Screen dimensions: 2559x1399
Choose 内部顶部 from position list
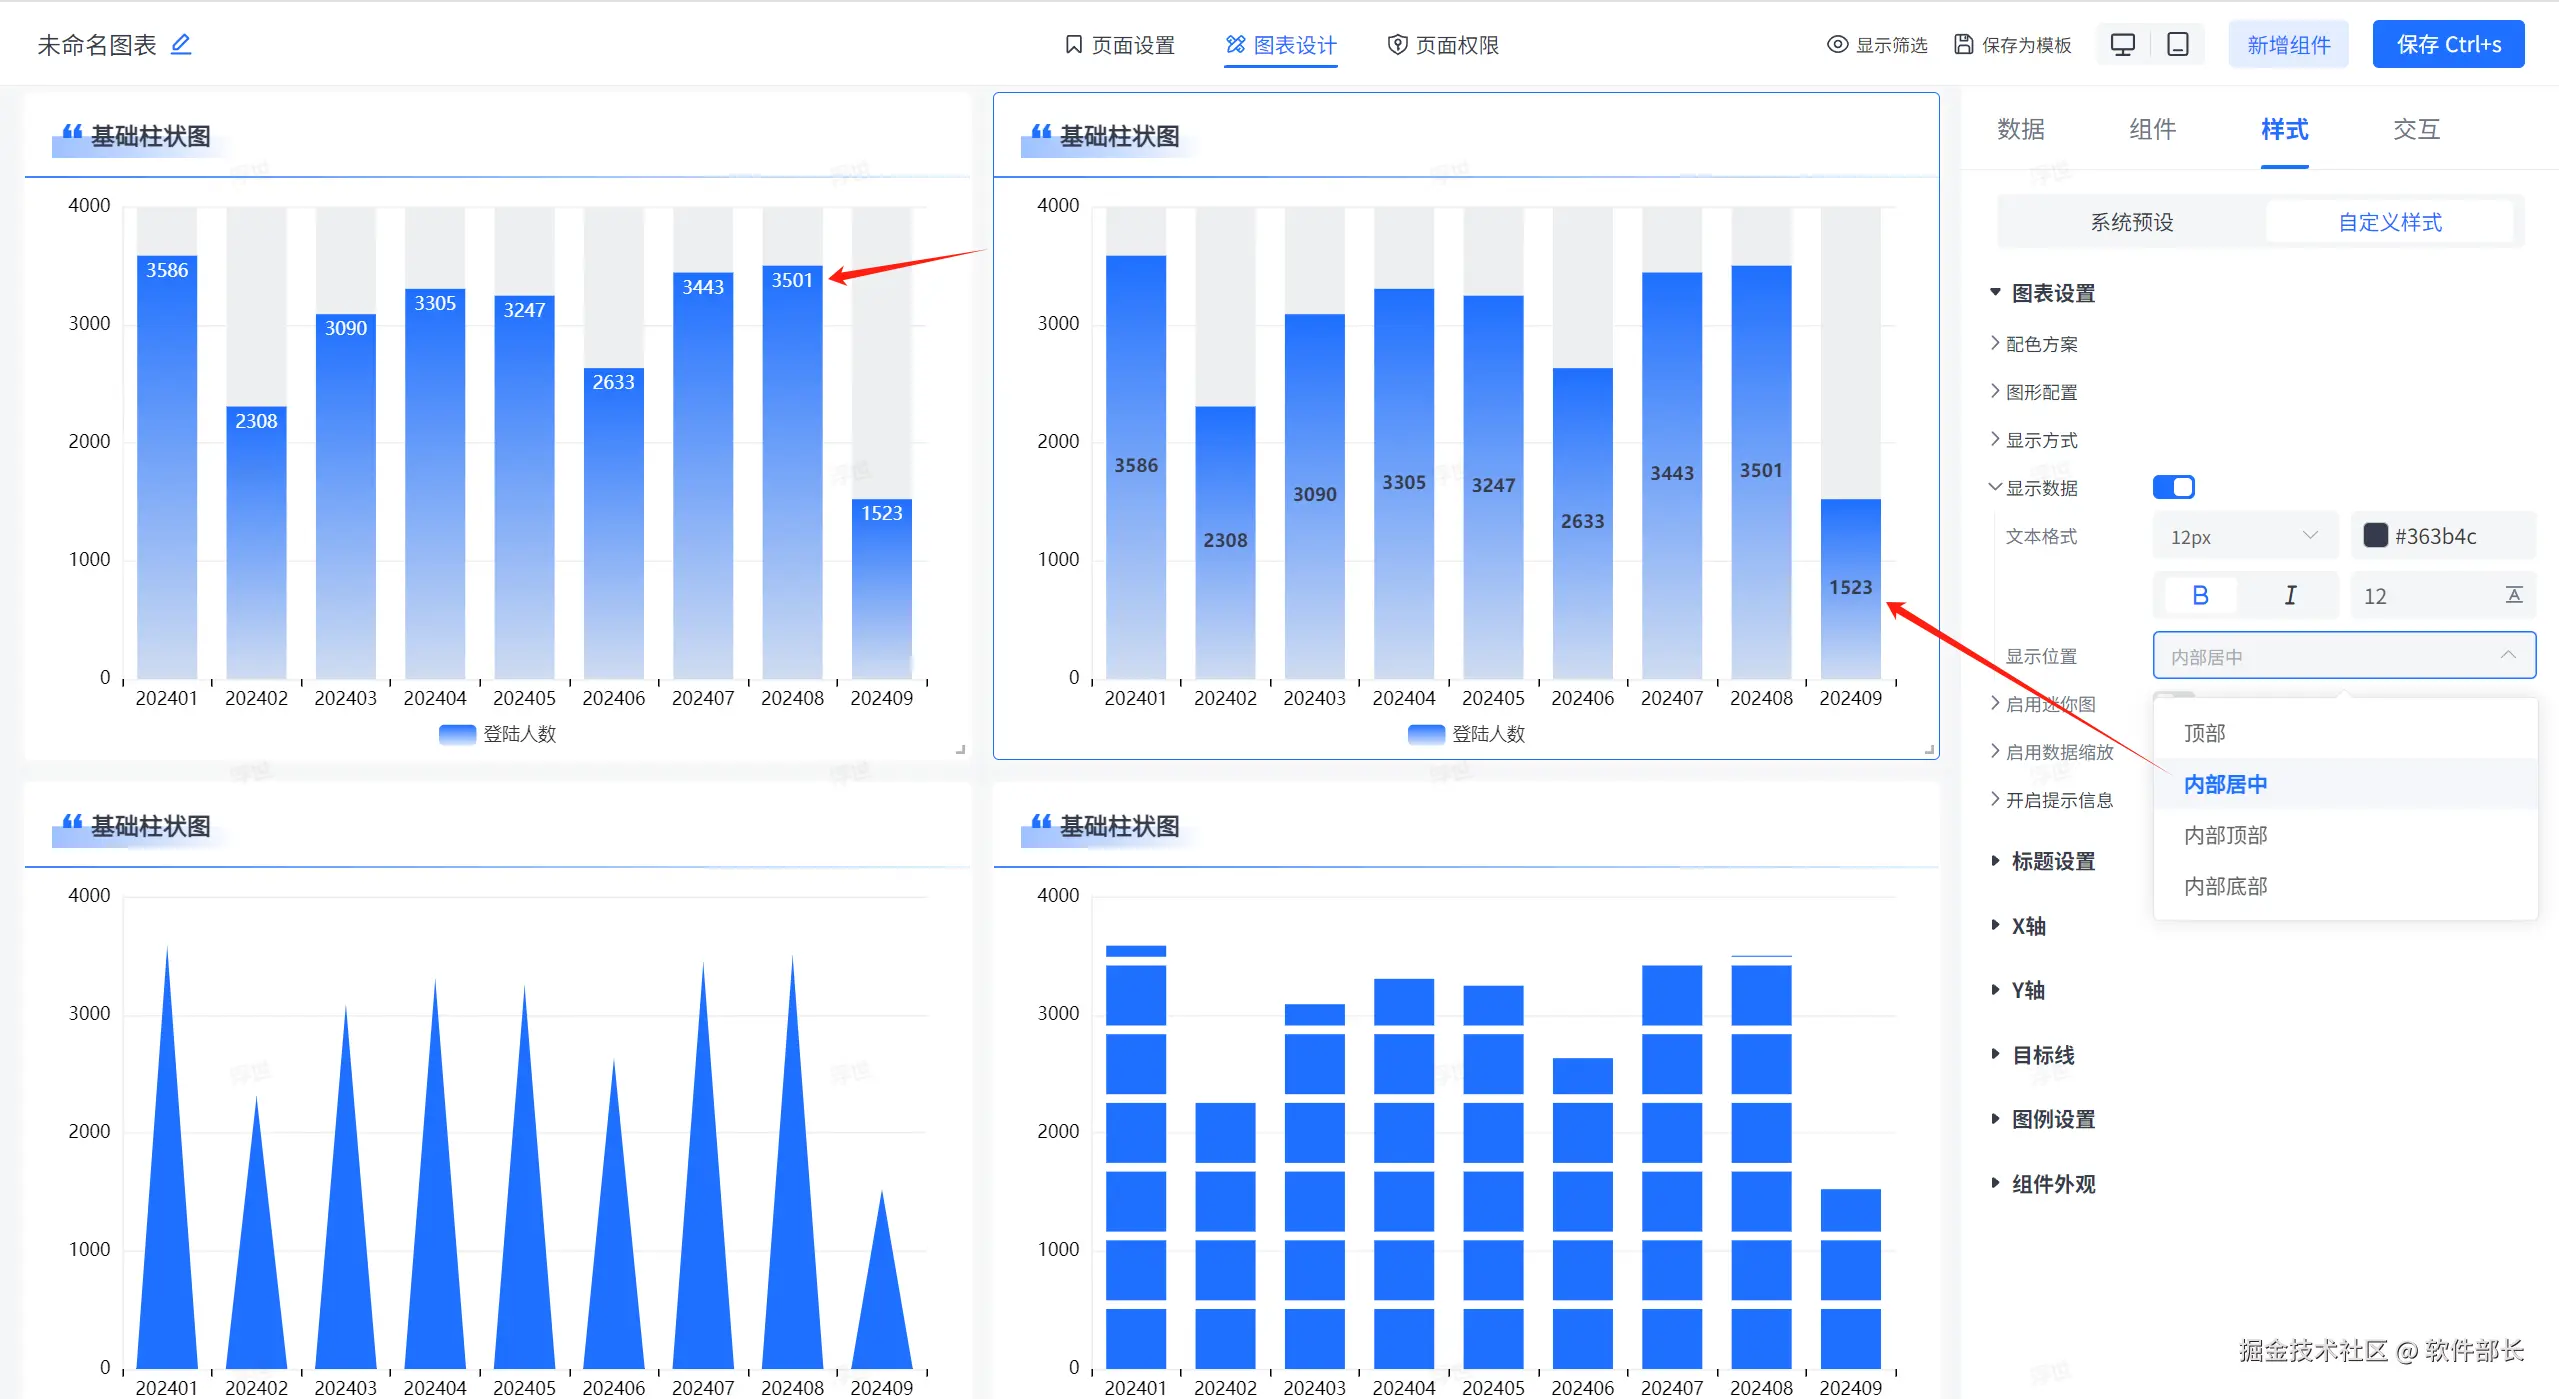[x=2225, y=835]
